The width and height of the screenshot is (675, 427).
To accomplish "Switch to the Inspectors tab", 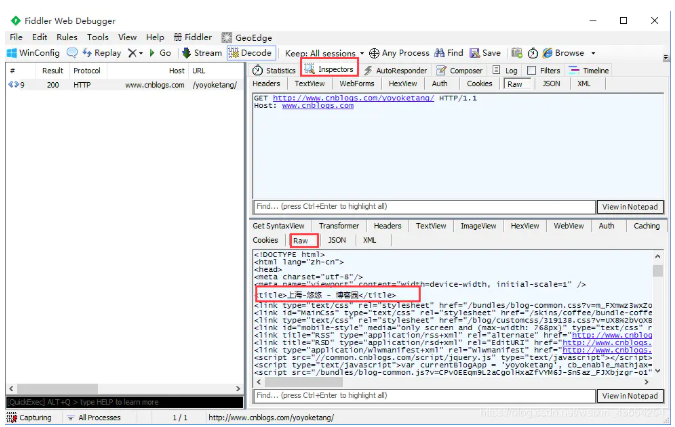I will [x=329, y=69].
